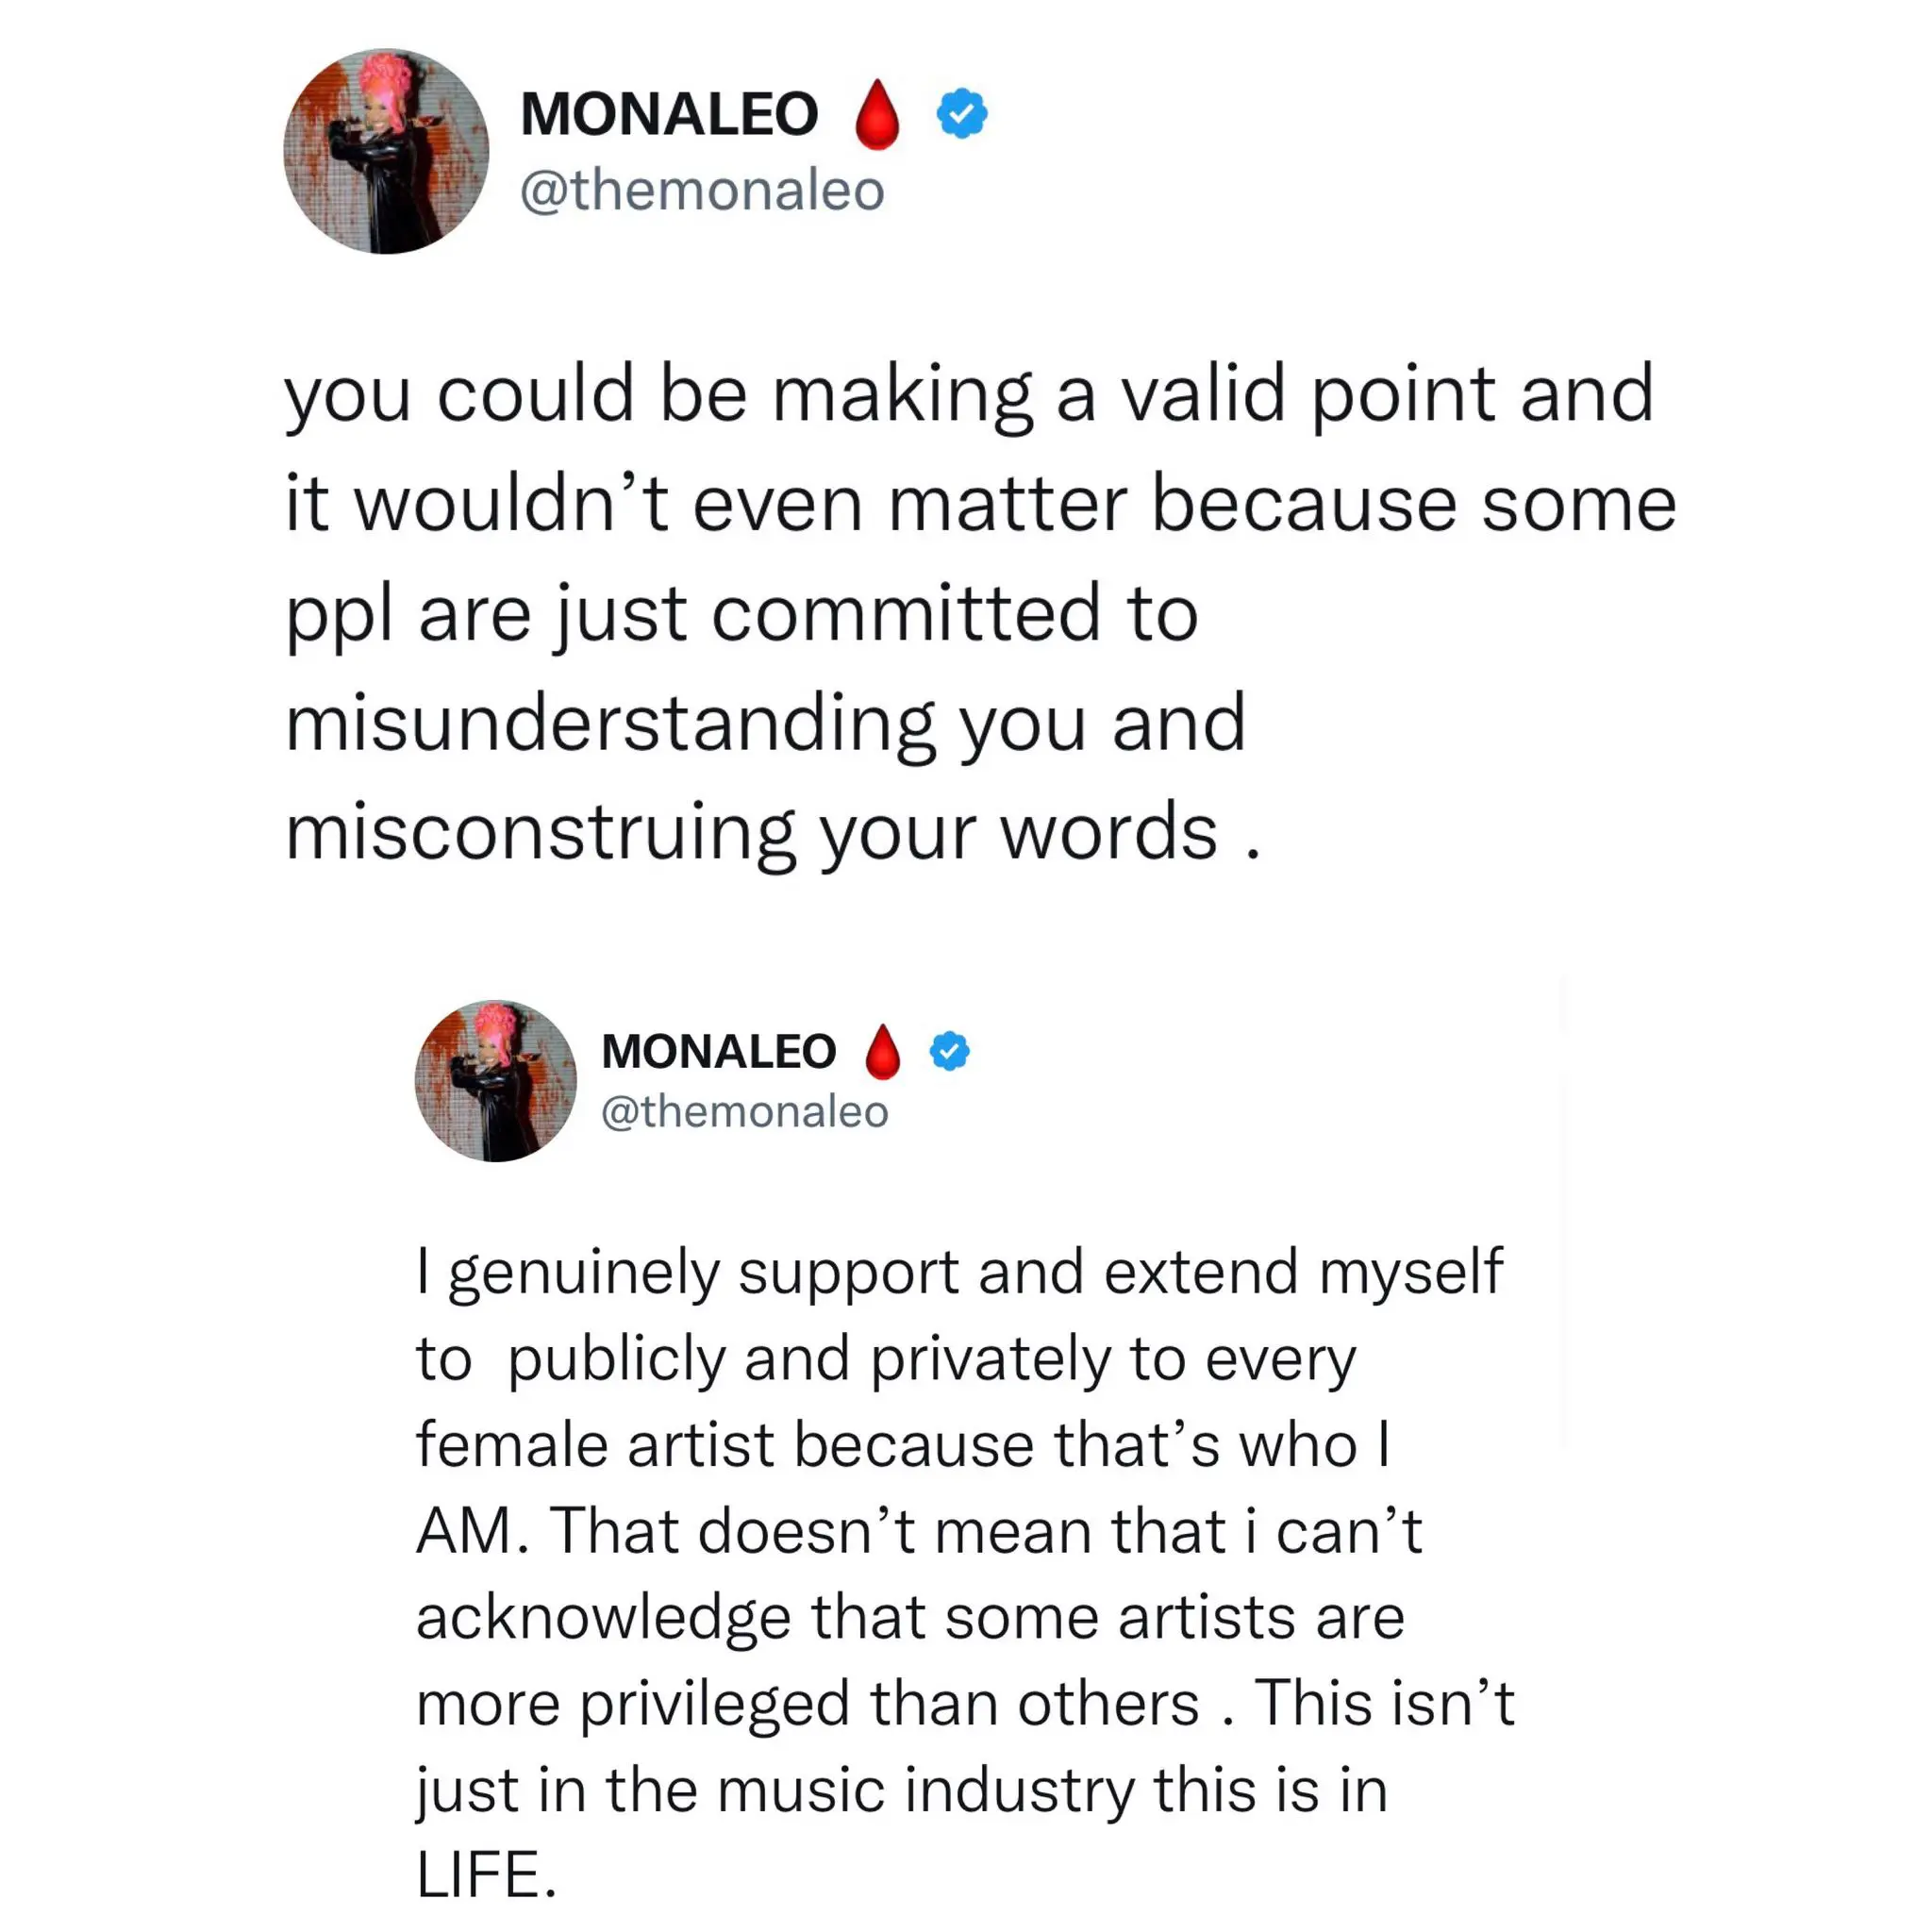The height and width of the screenshot is (1932, 1932).
Task: Click the word "misconstruing" in the main tweet
Action: point(540,833)
